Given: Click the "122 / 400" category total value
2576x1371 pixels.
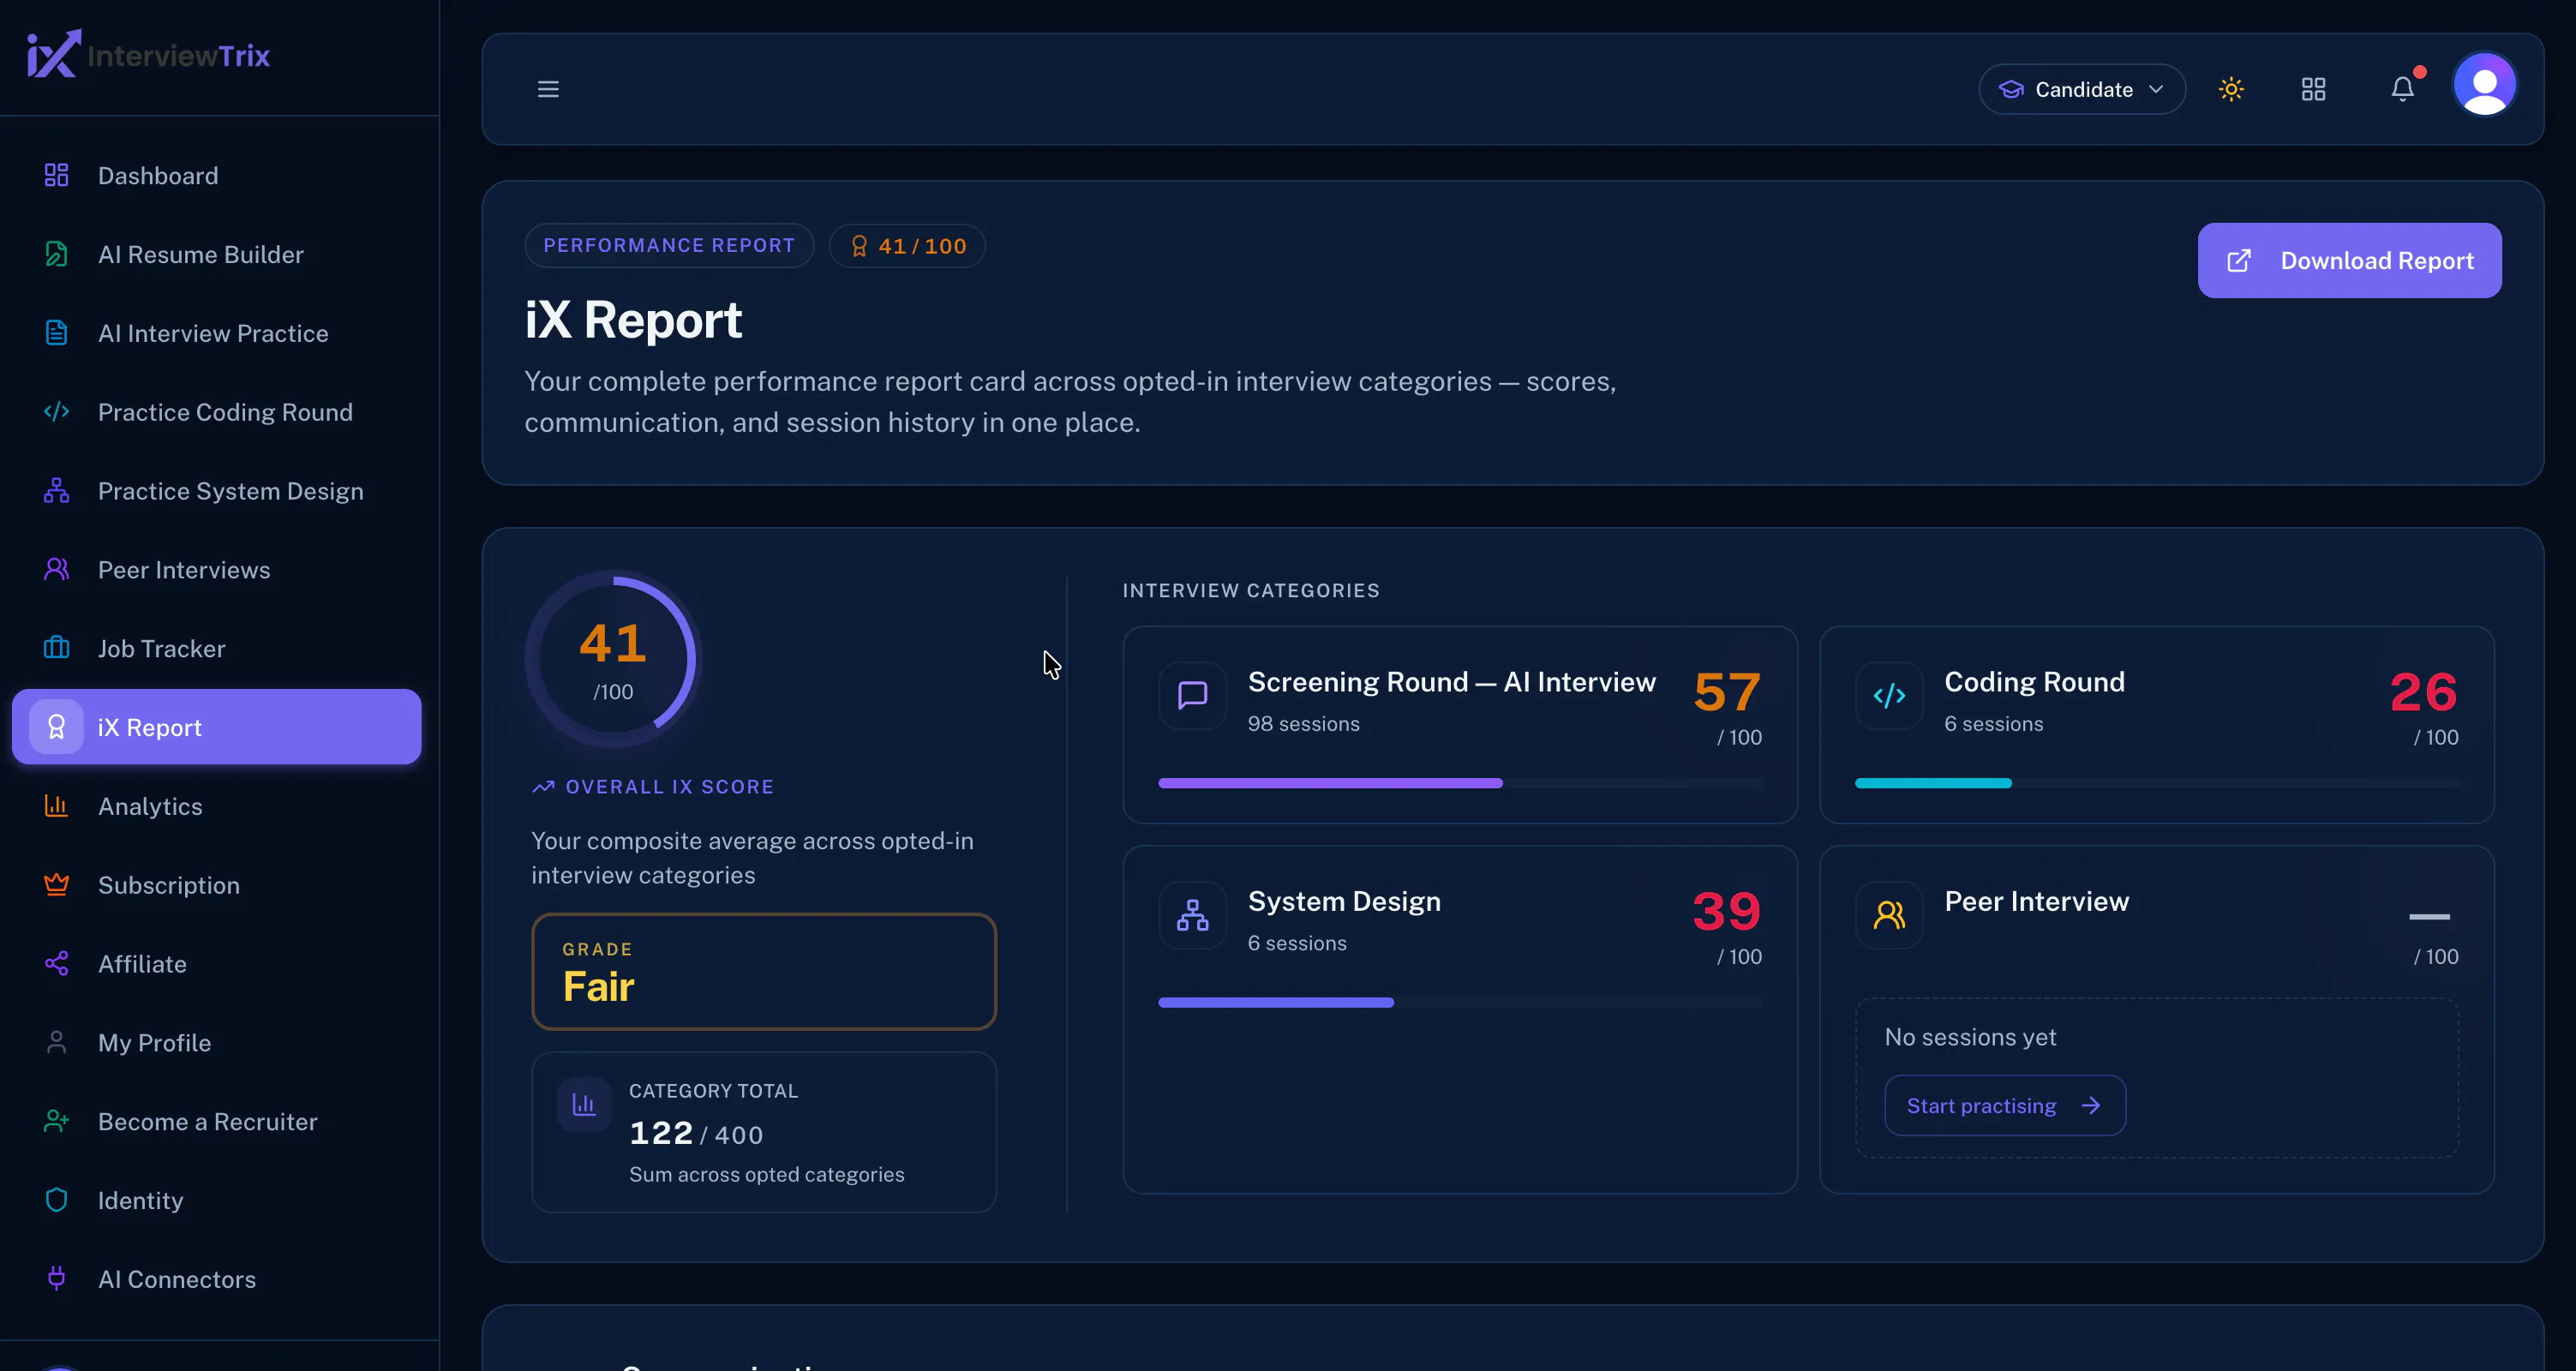Looking at the screenshot, I should click(696, 1134).
